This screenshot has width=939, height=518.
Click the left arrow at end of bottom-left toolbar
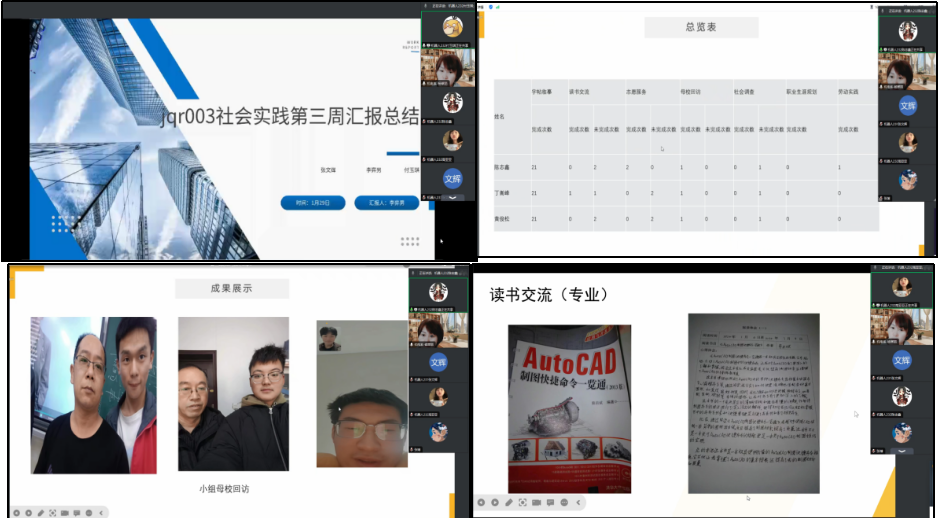tap(100, 512)
